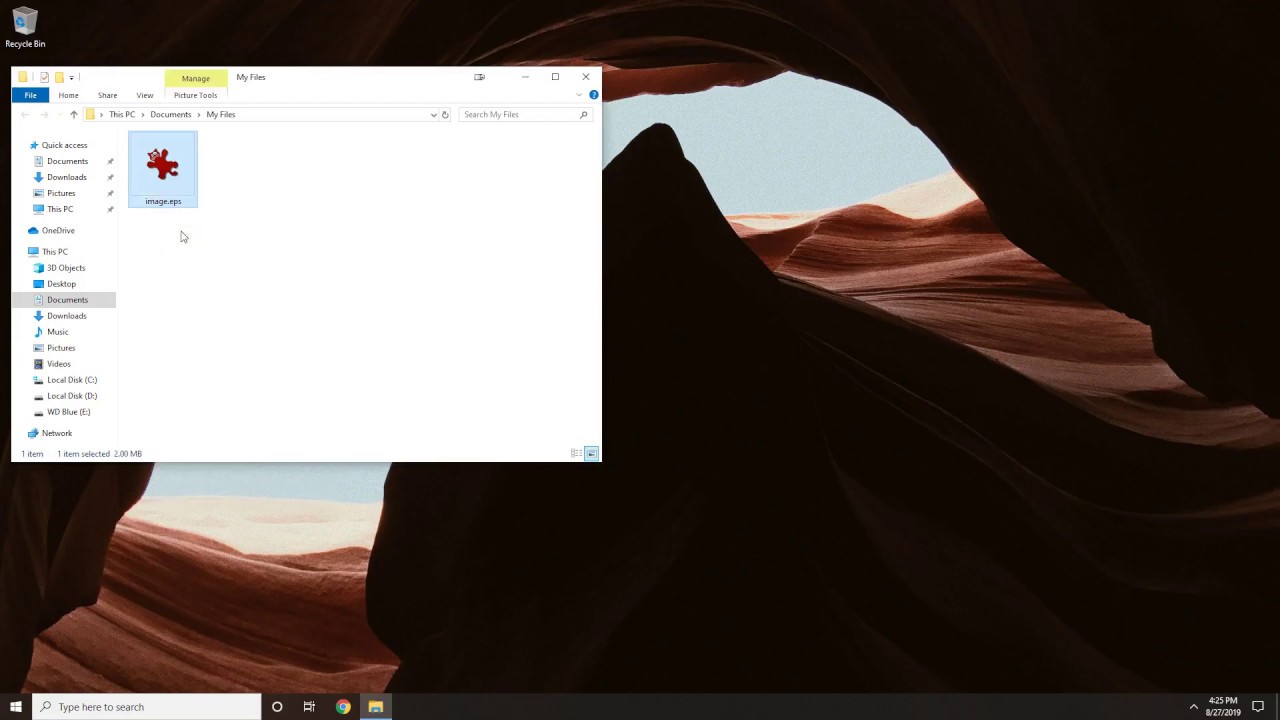
Task: Open the address bar history dropdown
Action: tap(433, 115)
